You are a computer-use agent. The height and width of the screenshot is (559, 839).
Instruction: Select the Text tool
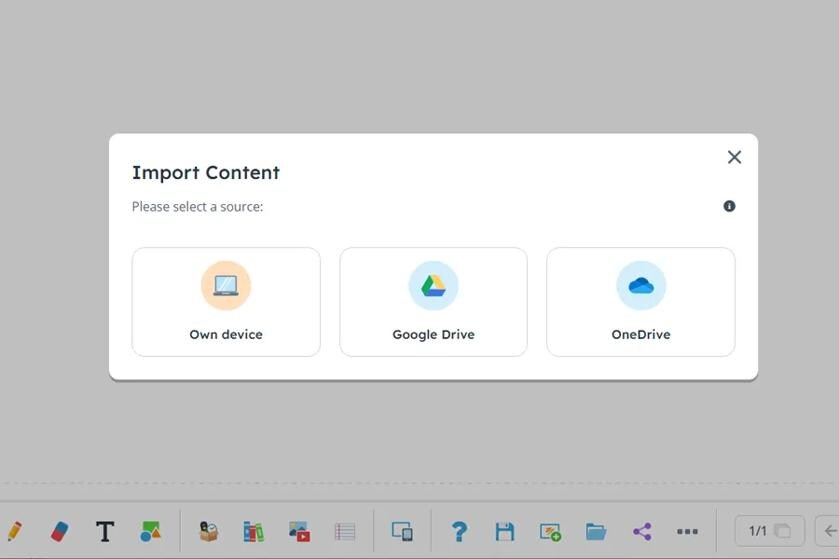(x=105, y=531)
